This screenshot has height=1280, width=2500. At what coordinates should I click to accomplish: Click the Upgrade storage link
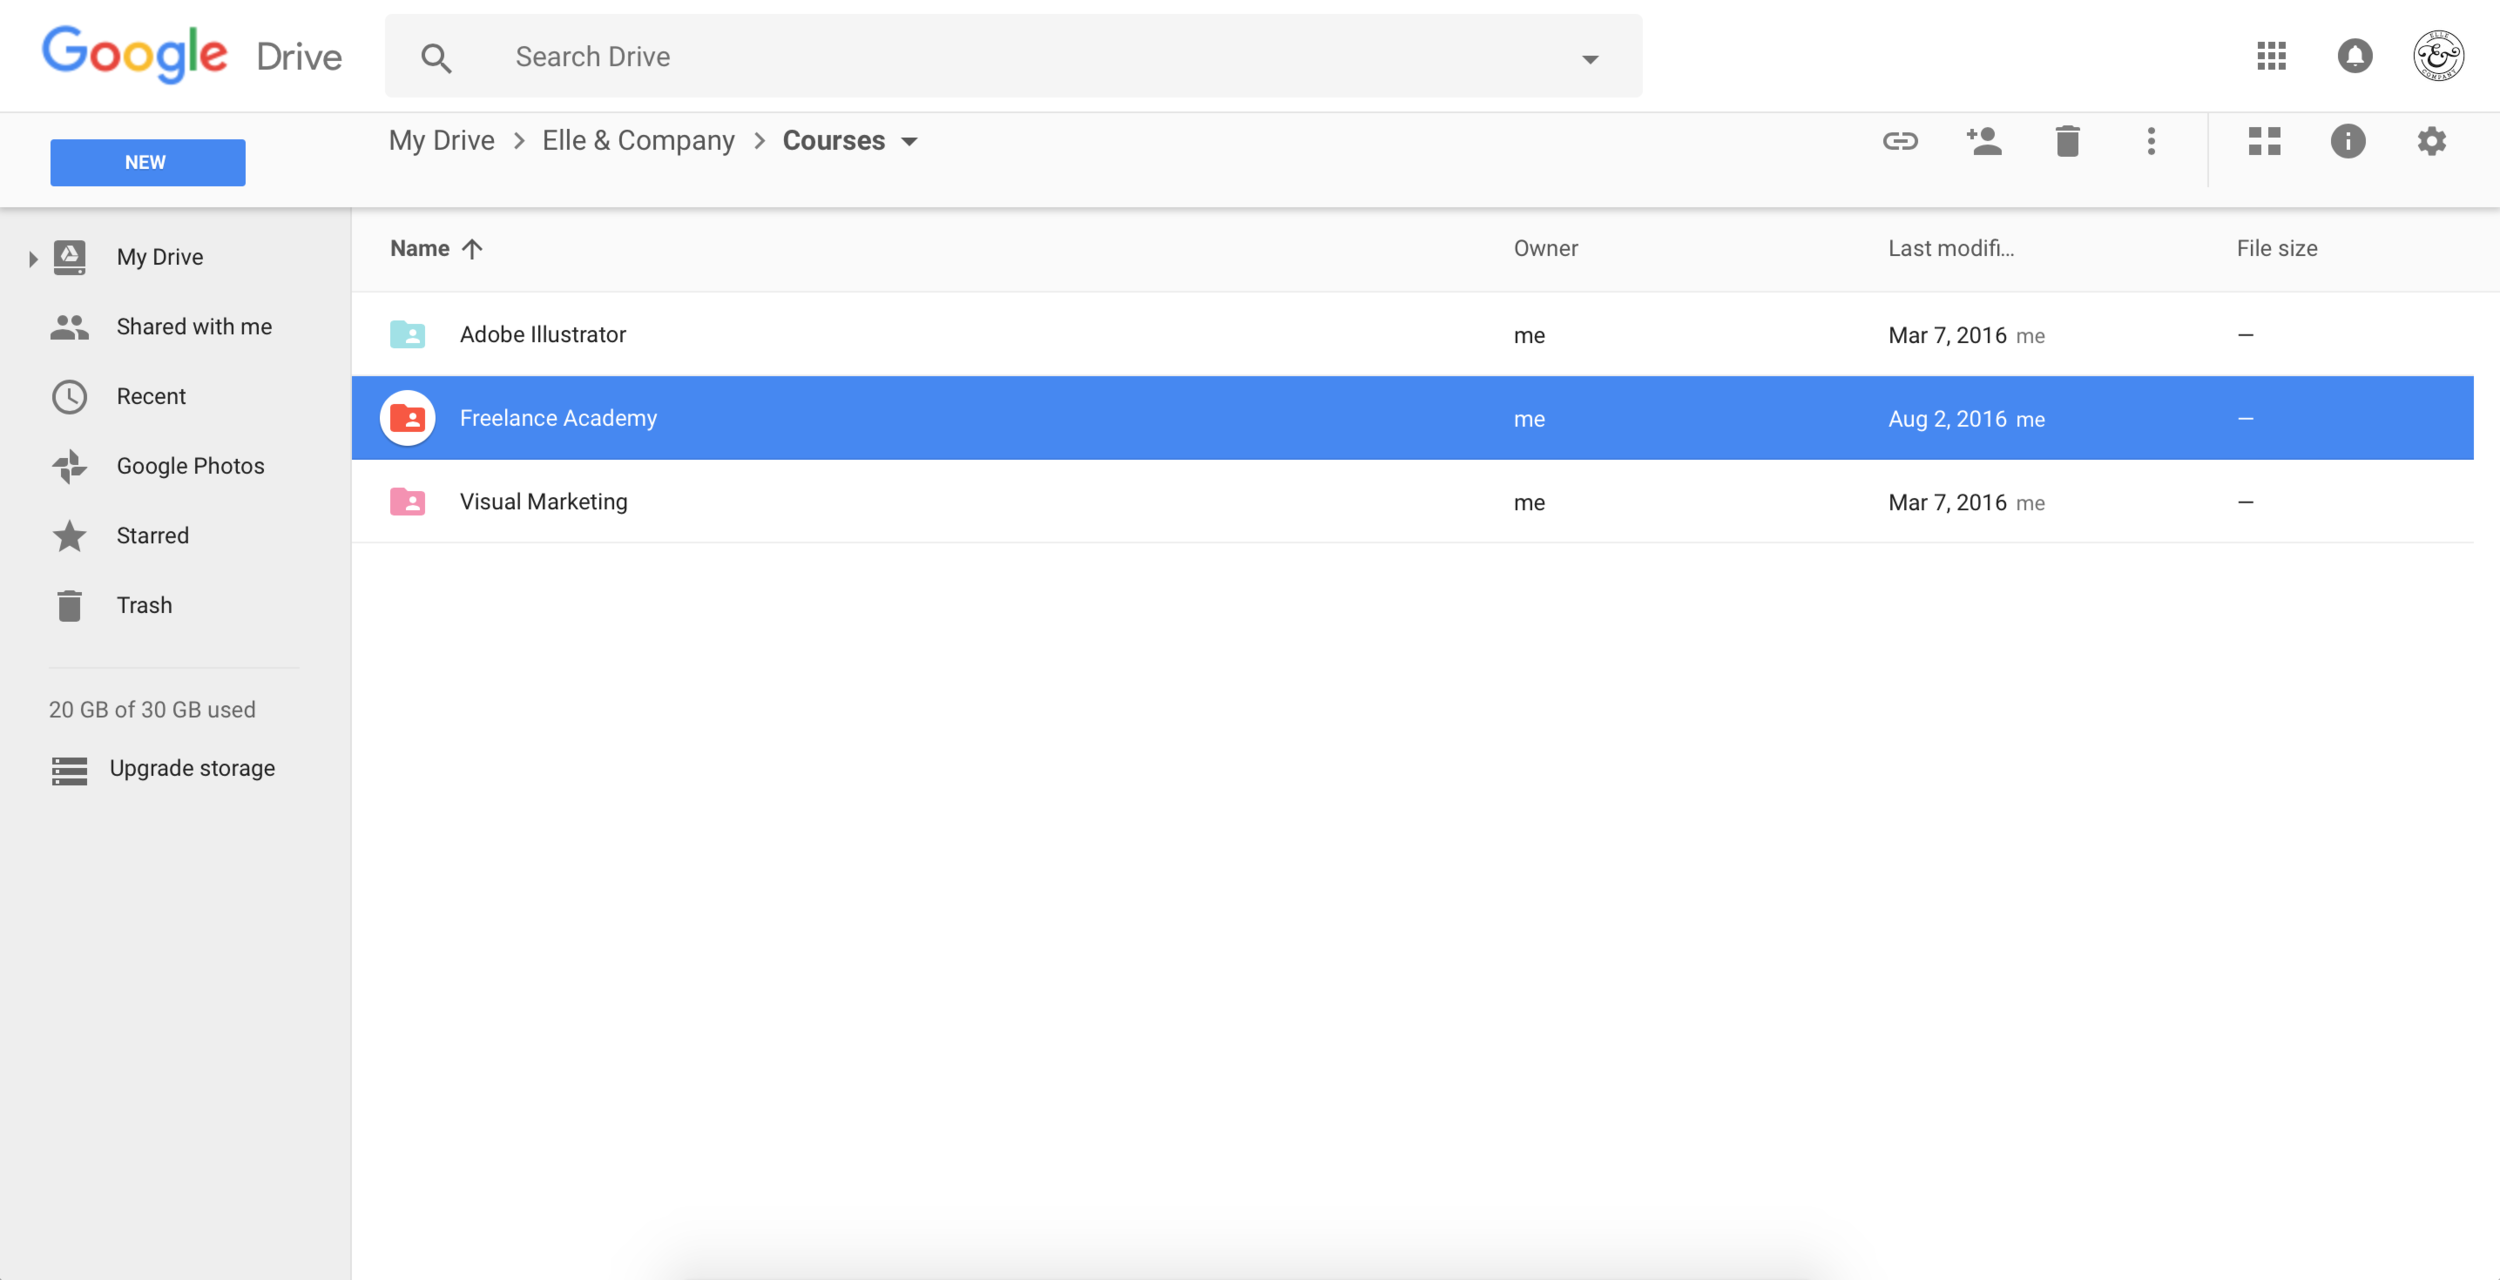coord(192,768)
